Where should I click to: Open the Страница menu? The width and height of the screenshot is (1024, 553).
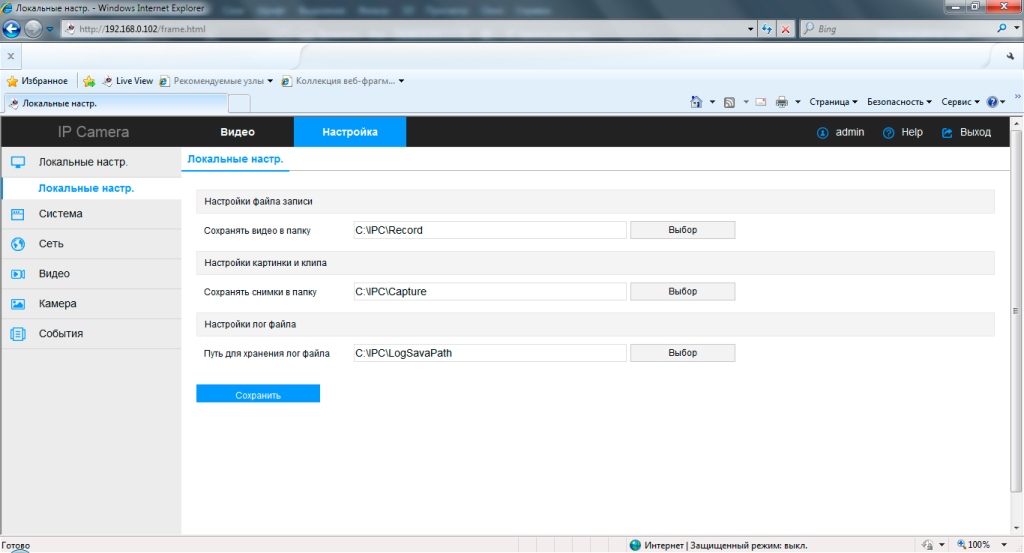coord(833,102)
